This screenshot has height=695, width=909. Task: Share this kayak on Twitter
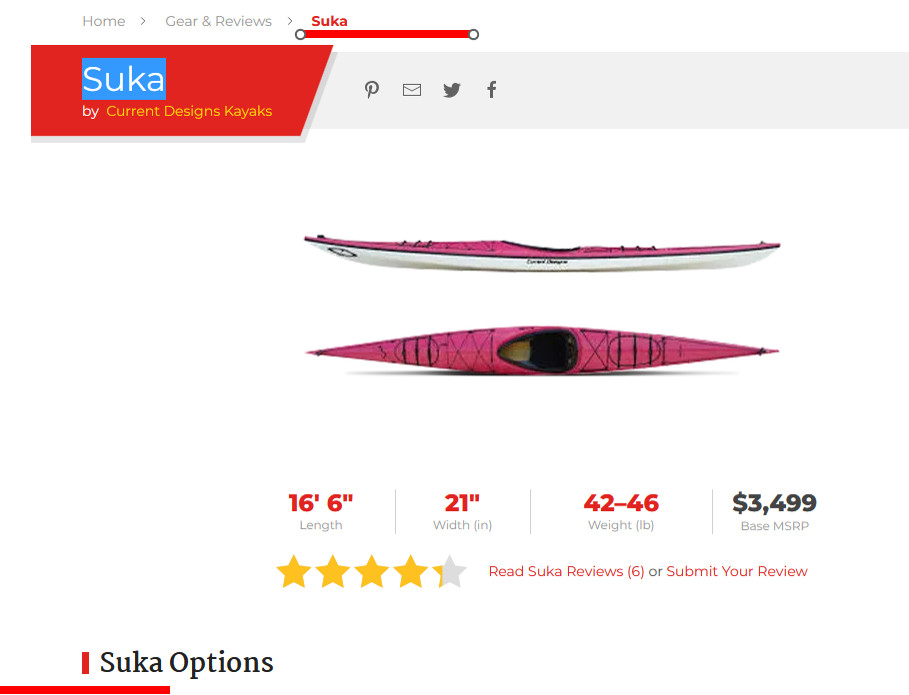452,90
